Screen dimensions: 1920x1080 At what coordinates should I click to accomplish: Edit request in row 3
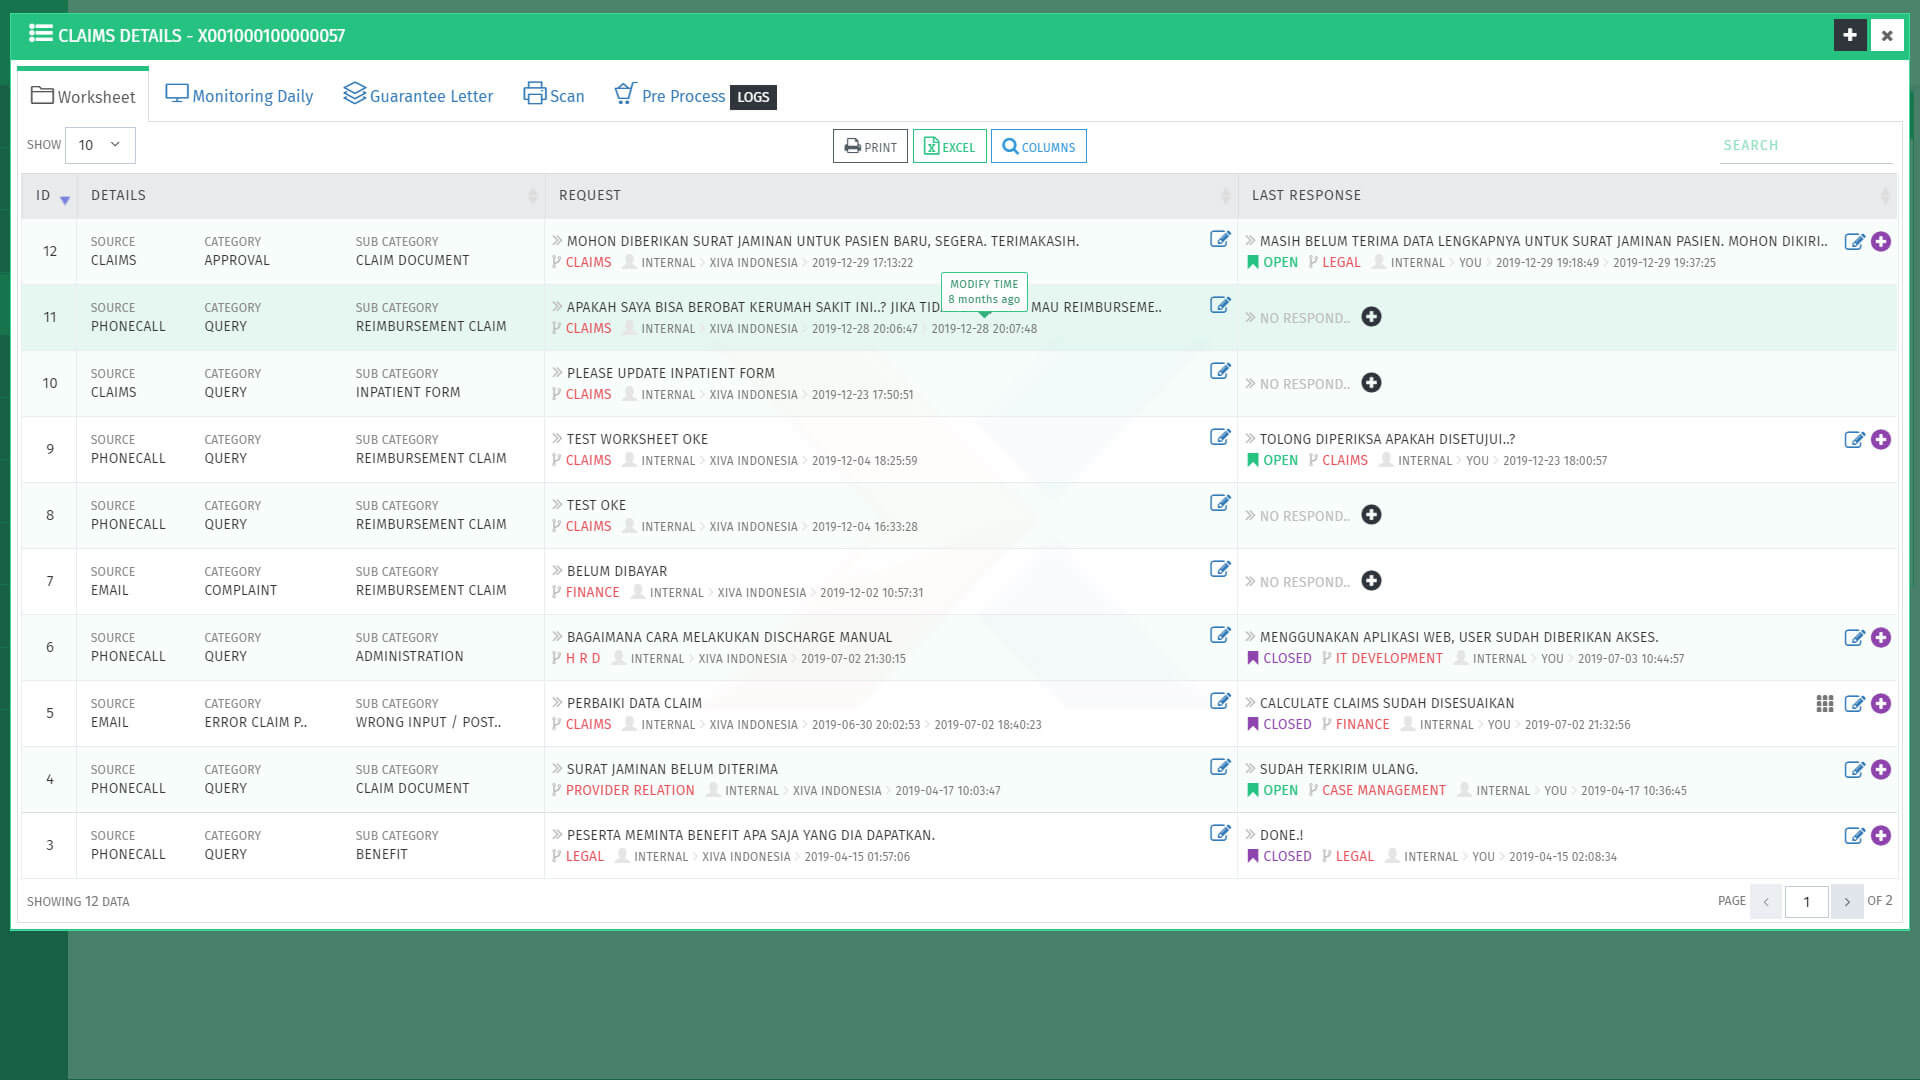1220,833
